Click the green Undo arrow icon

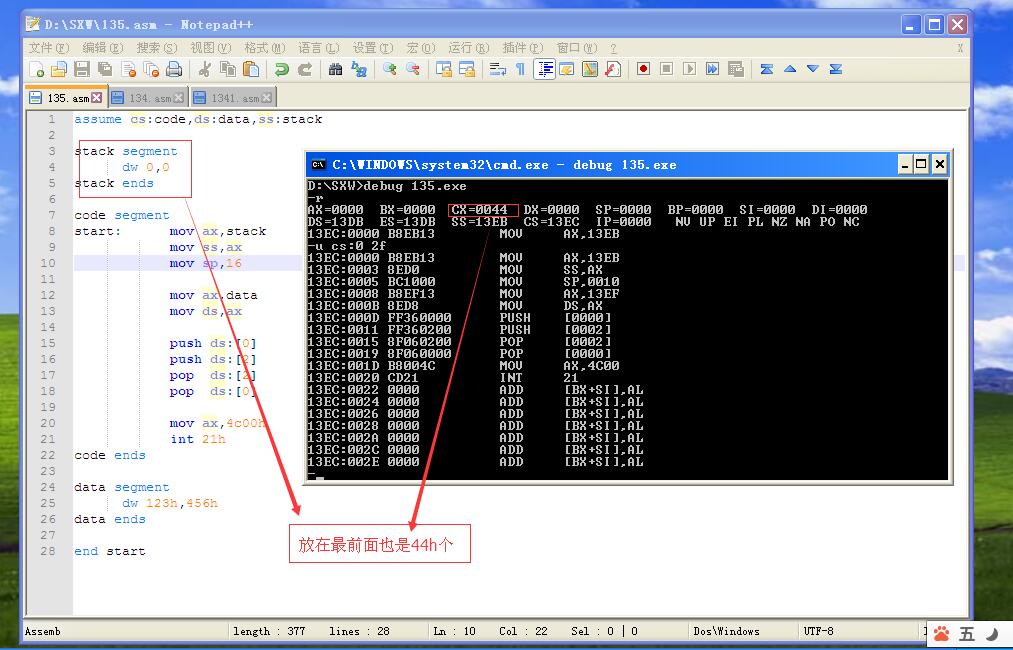point(281,69)
